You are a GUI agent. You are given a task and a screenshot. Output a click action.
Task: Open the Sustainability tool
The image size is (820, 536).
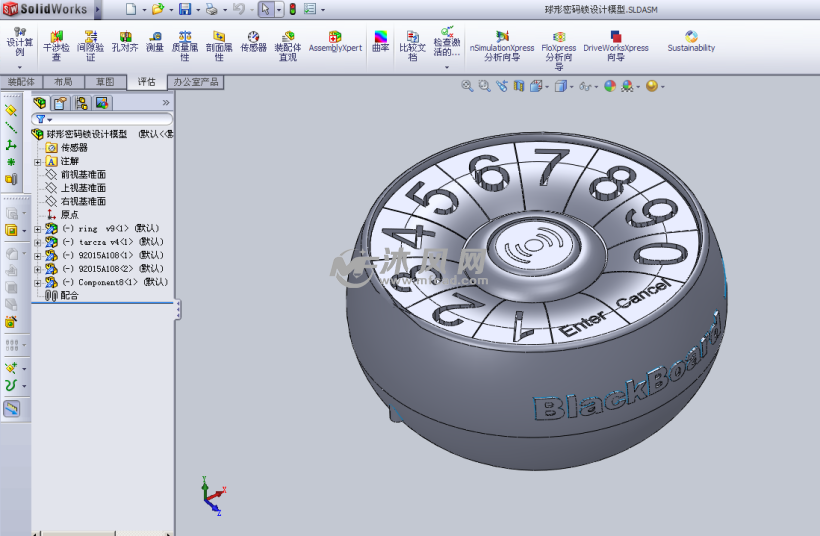691,42
